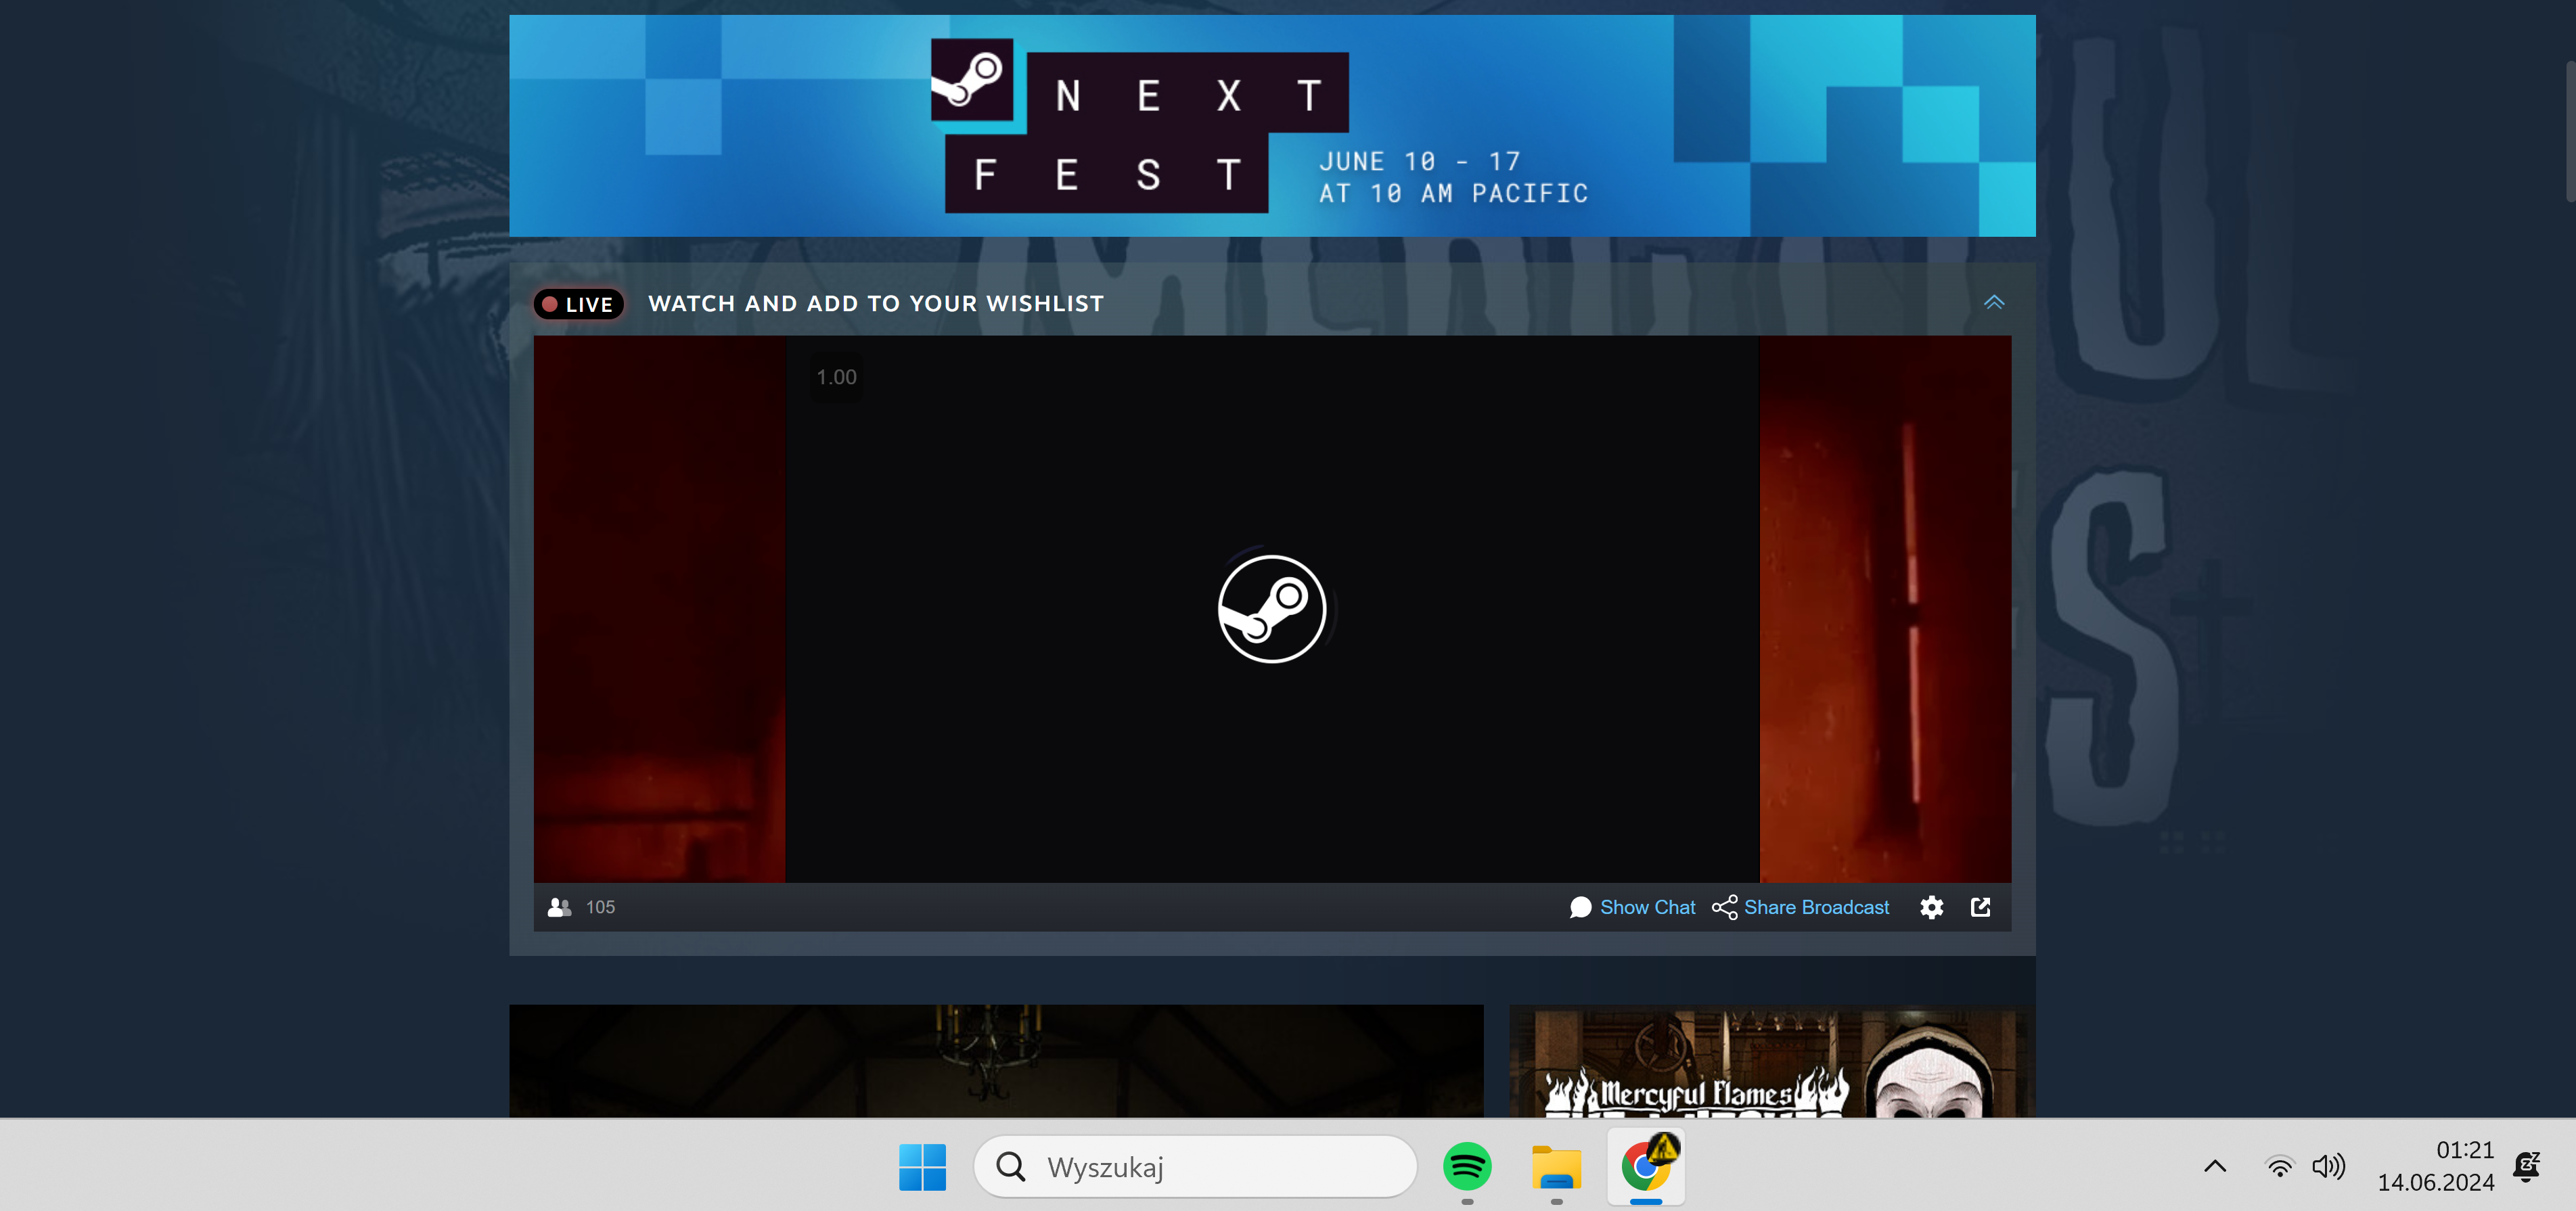Pop out broadcast in new window
This screenshot has height=1211, width=2576.
[x=1980, y=907]
